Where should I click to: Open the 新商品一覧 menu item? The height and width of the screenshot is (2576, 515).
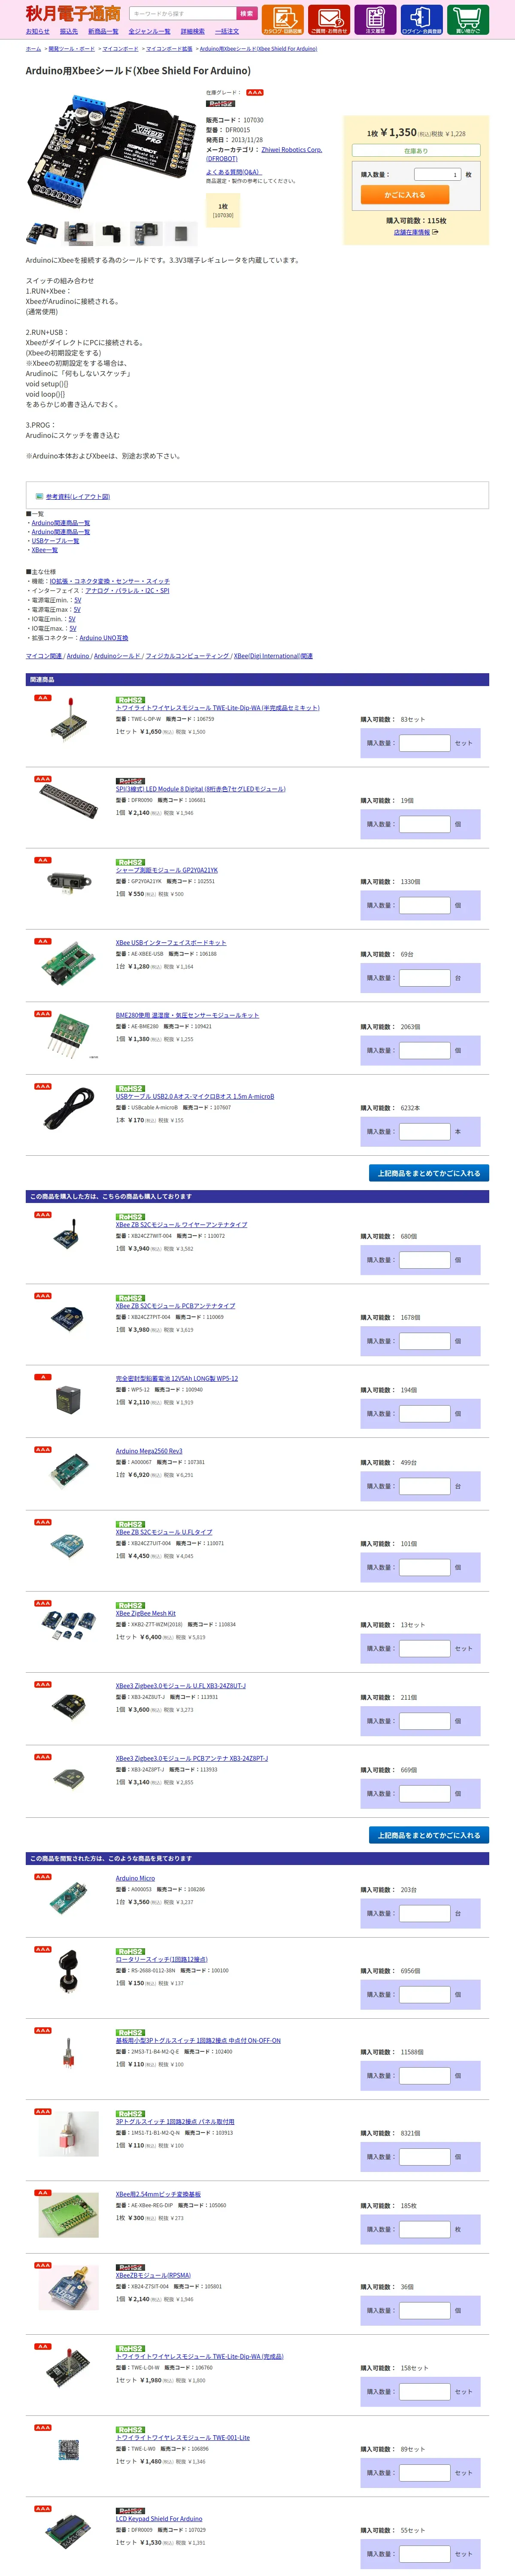click(103, 31)
